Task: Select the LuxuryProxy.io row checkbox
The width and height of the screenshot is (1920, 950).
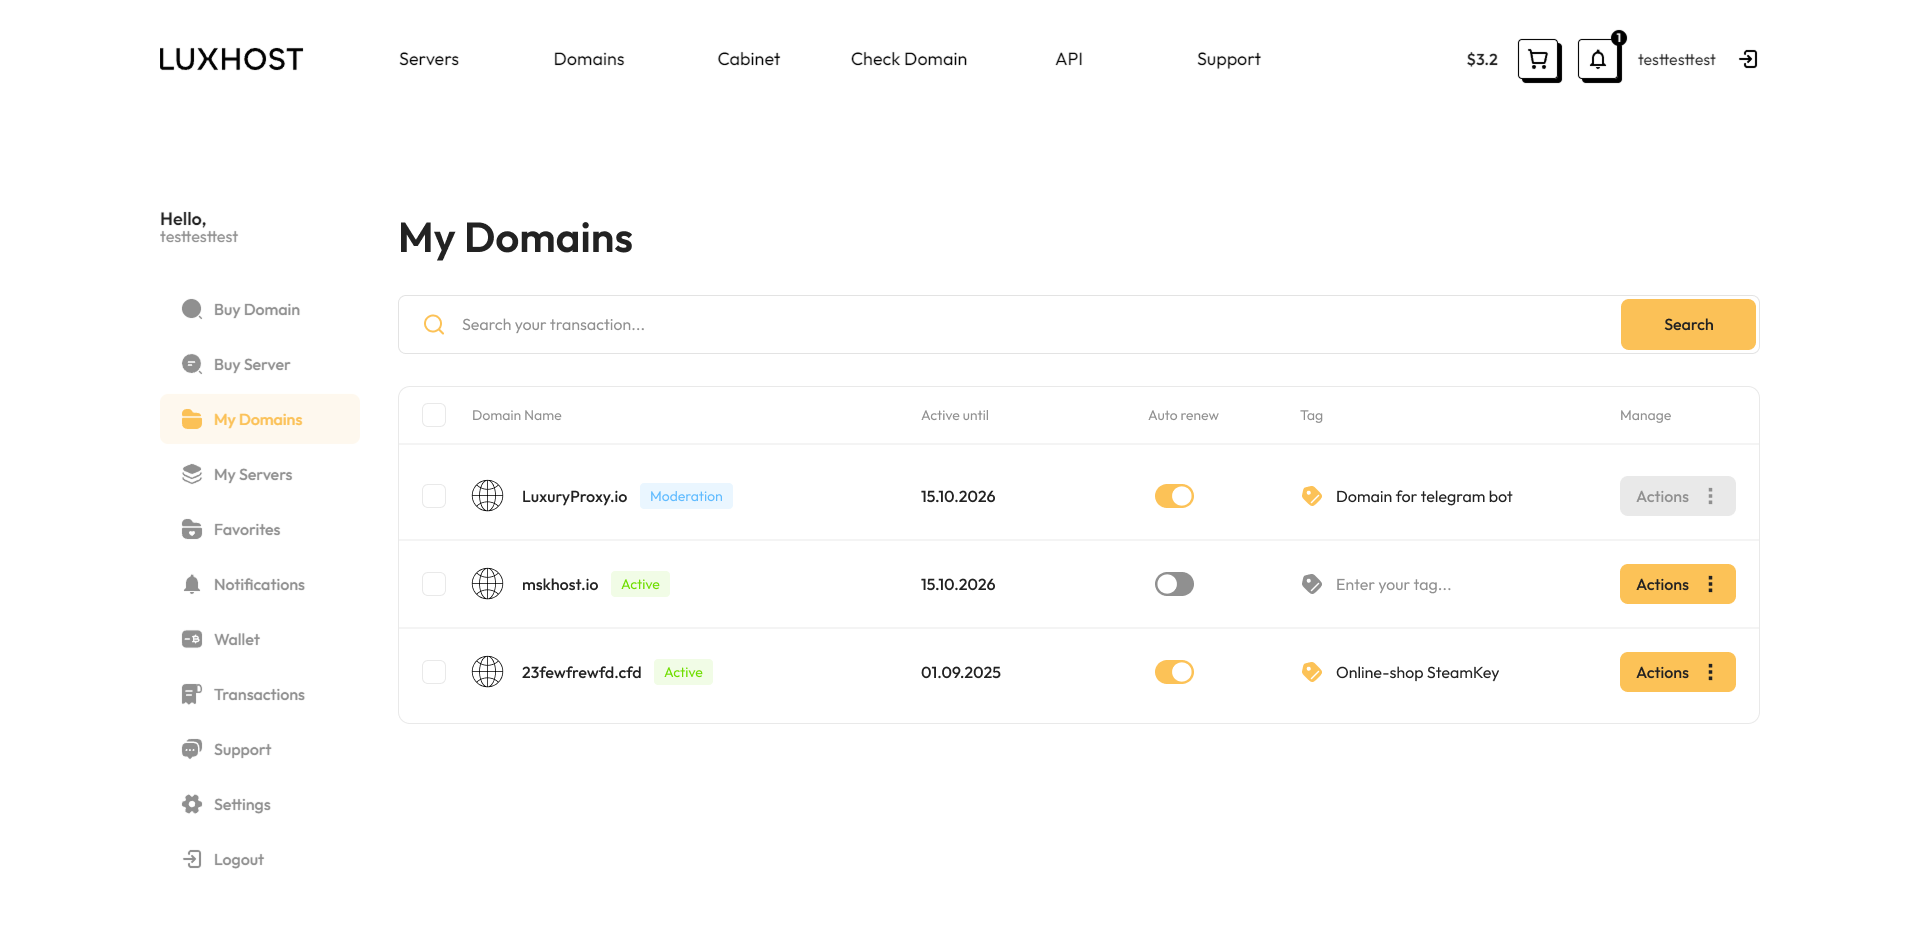Action: point(434,496)
